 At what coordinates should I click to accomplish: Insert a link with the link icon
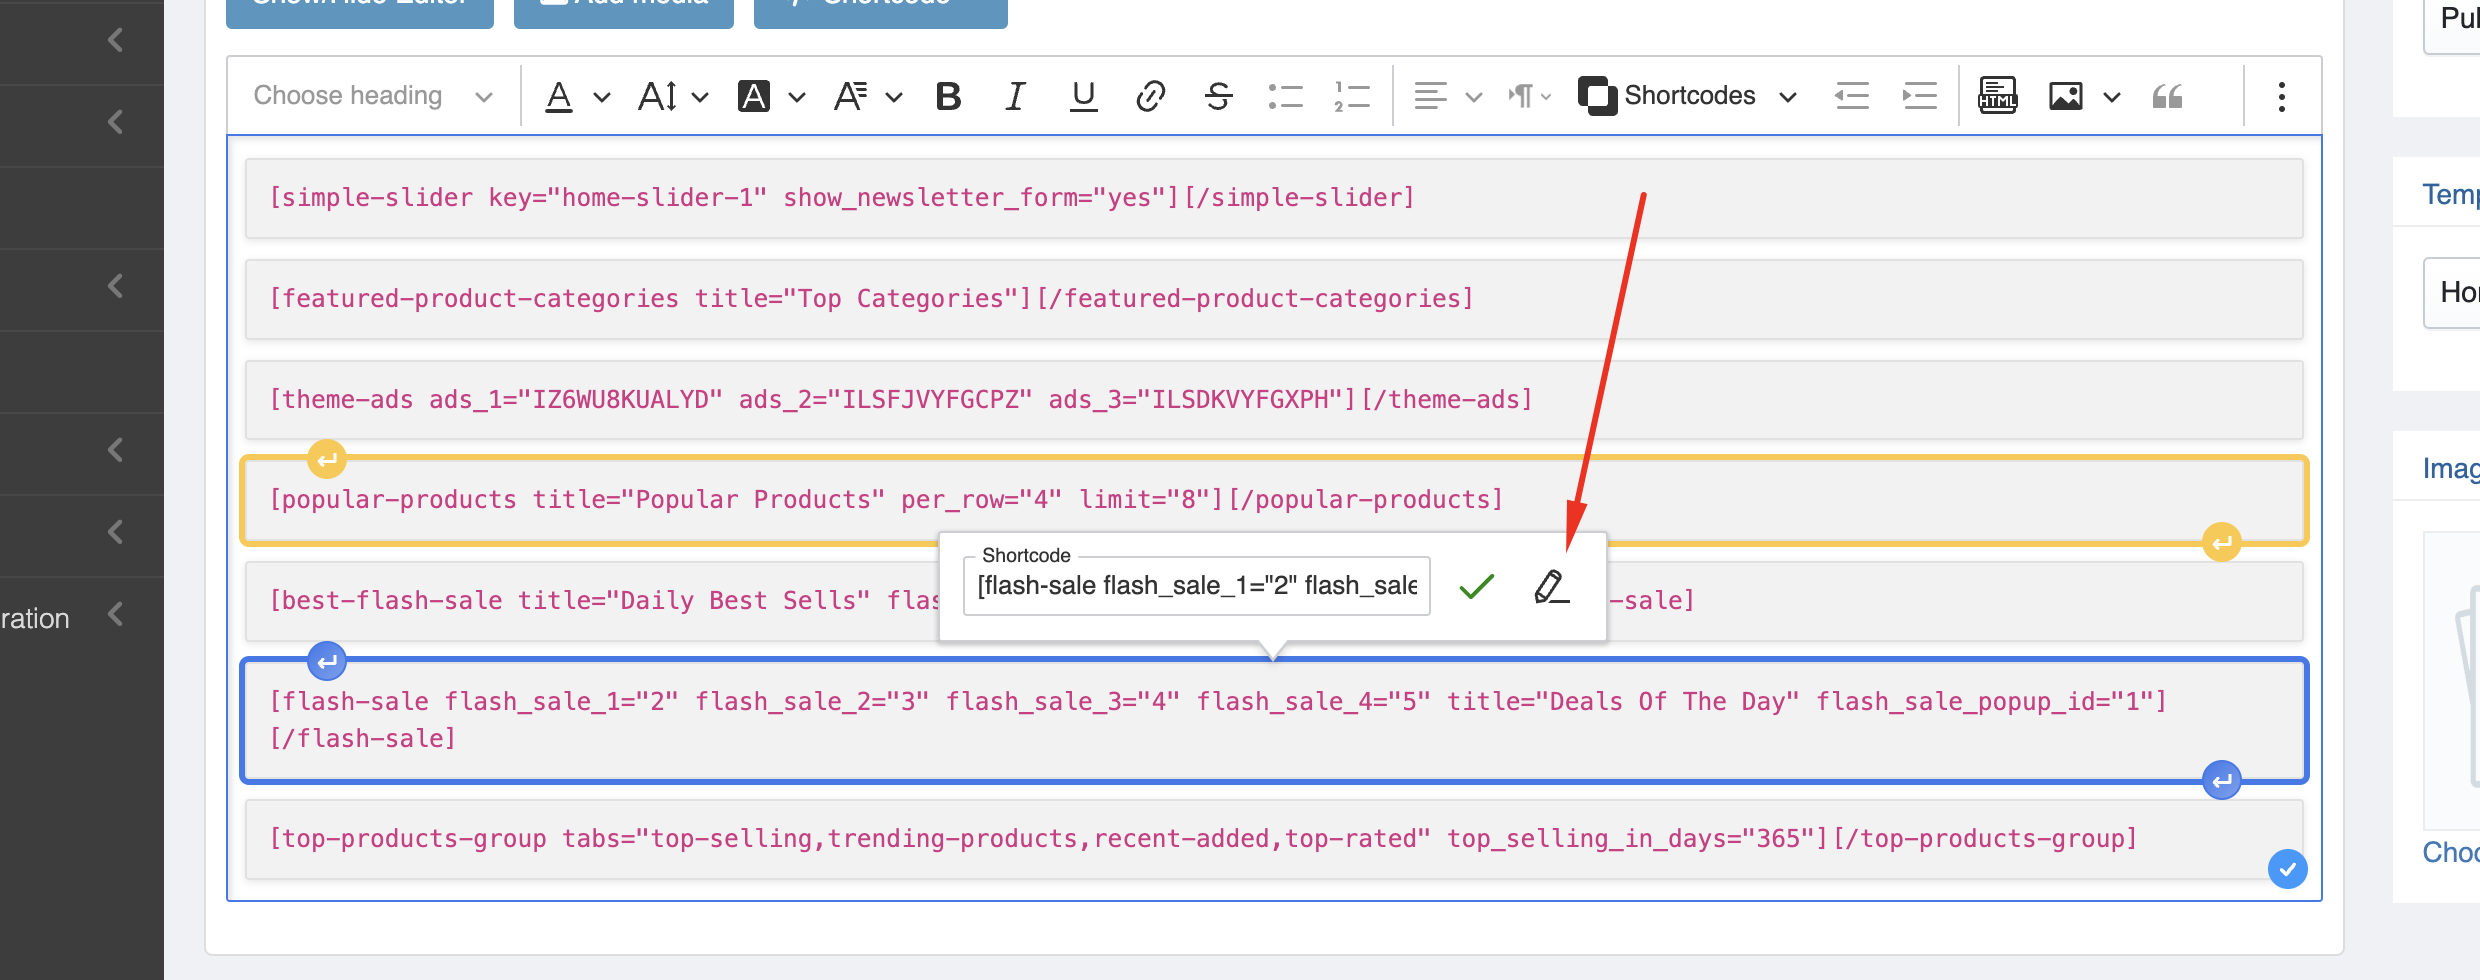click(1150, 96)
